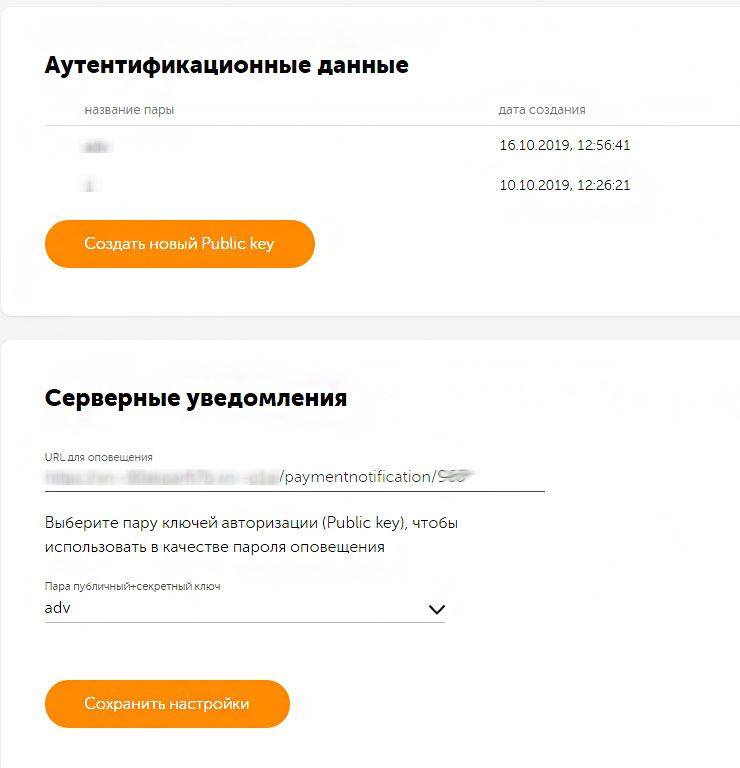Viewport: 740px width, 768px height.
Task: Click the paymentnotification part of the URL
Action: click(x=356, y=477)
